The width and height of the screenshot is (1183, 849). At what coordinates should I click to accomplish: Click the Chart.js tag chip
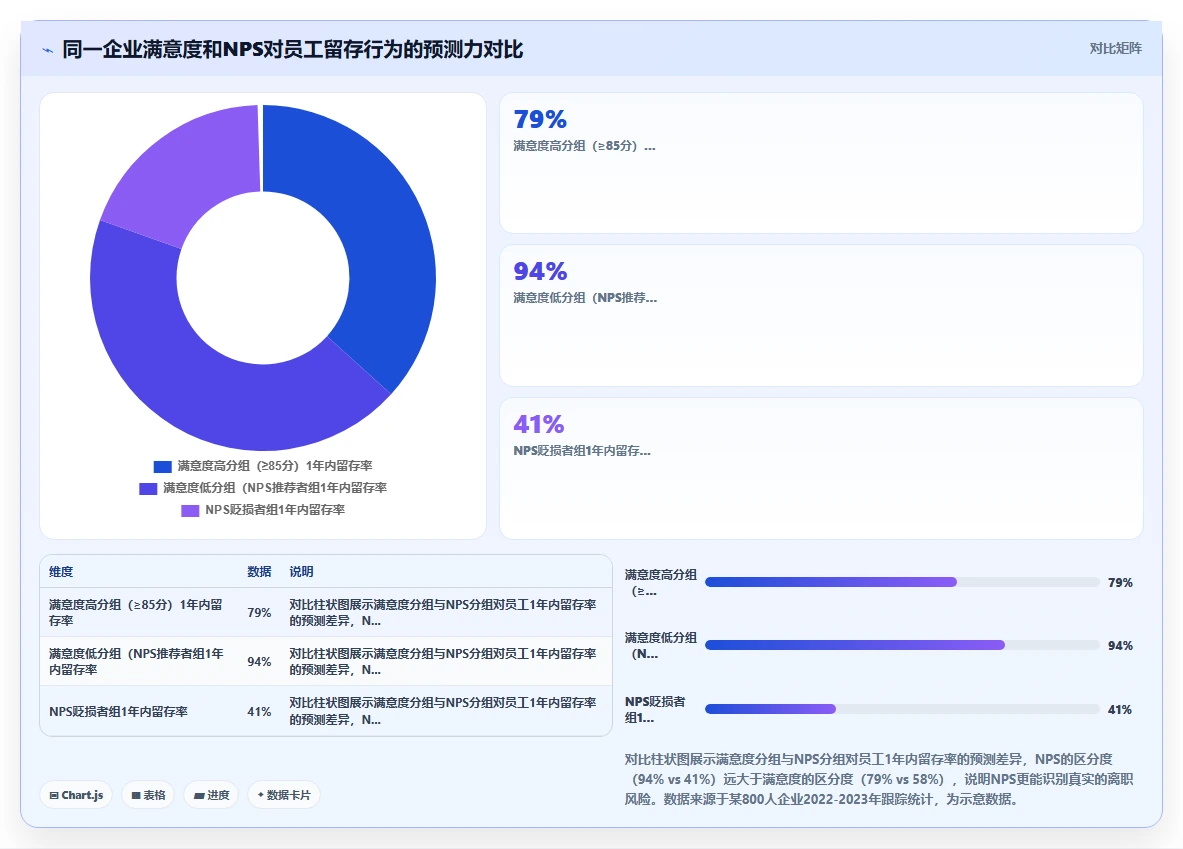coord(76,795)
